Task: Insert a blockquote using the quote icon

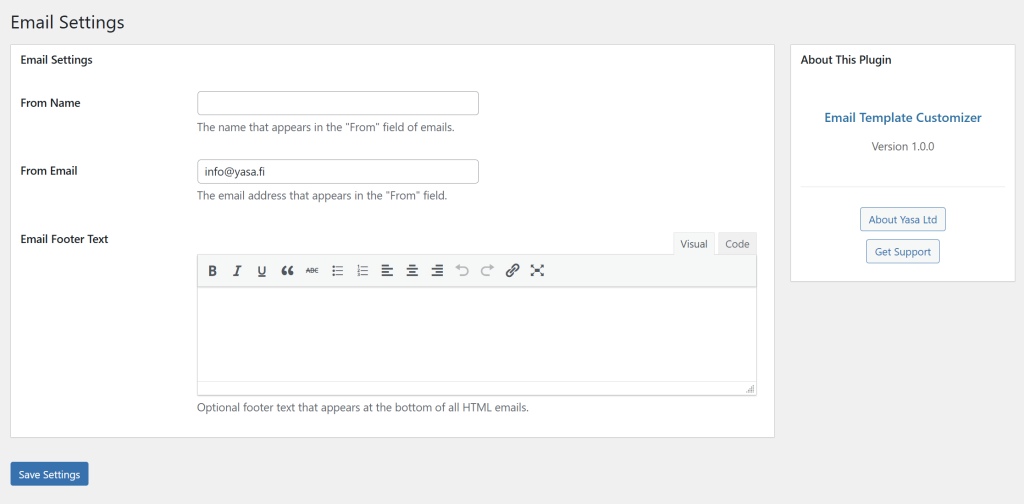Action: pyautogui.click(x=287, y=270)
